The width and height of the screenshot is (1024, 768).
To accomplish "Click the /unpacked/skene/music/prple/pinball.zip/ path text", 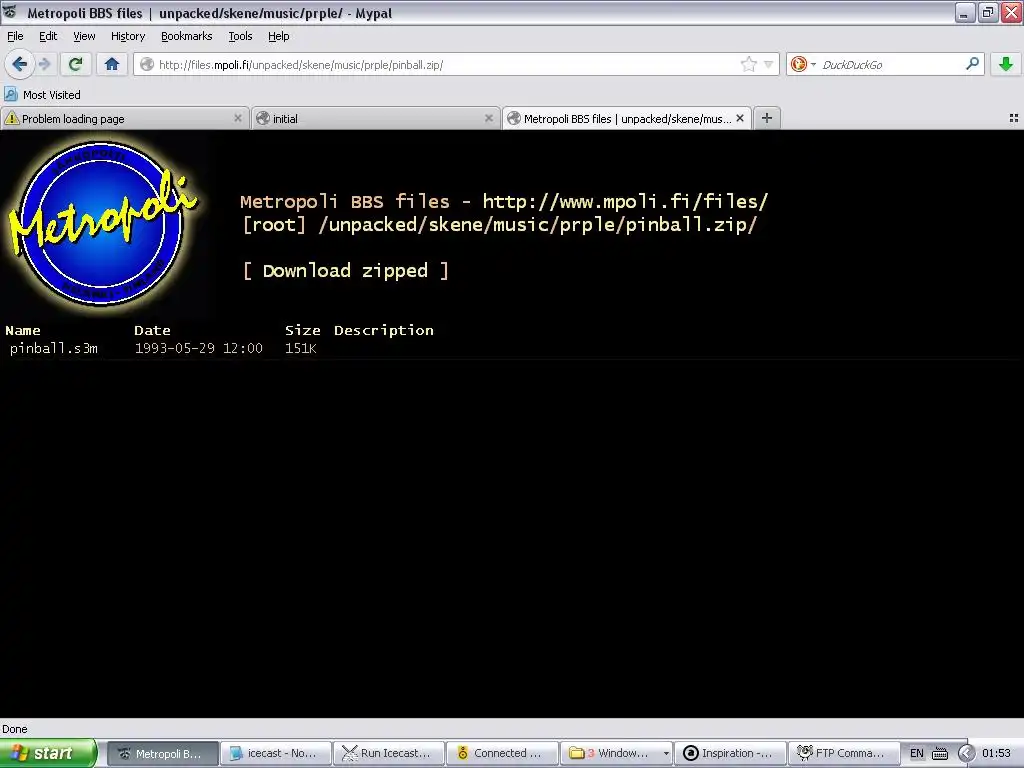I will click(537, 225).
